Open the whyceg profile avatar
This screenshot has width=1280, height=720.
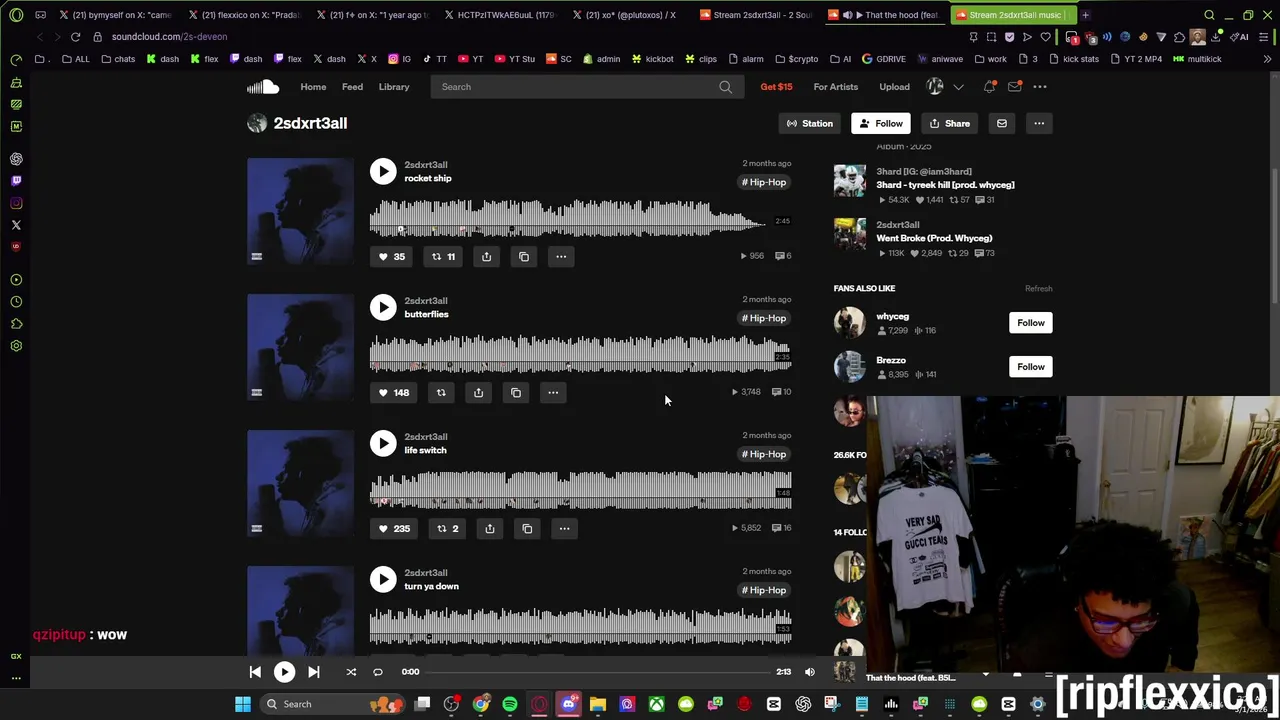tap(850, 323)
